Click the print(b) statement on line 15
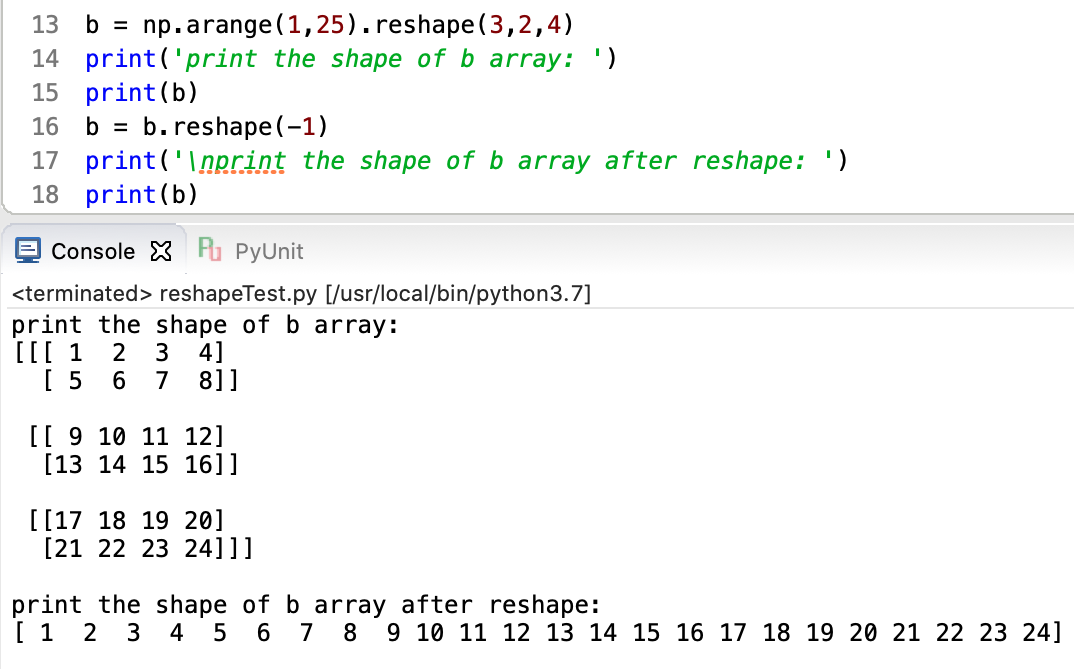Image resolution: width=1074 pixels, height=669 pixels. click(141, 92)
